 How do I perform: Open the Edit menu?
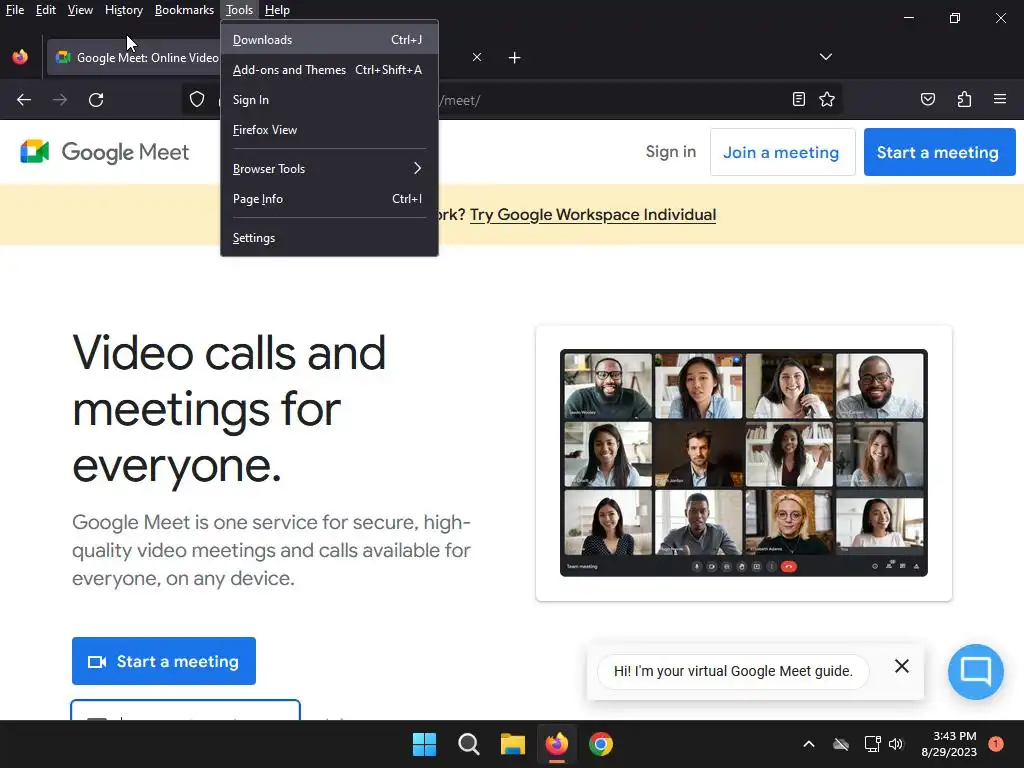46,10
